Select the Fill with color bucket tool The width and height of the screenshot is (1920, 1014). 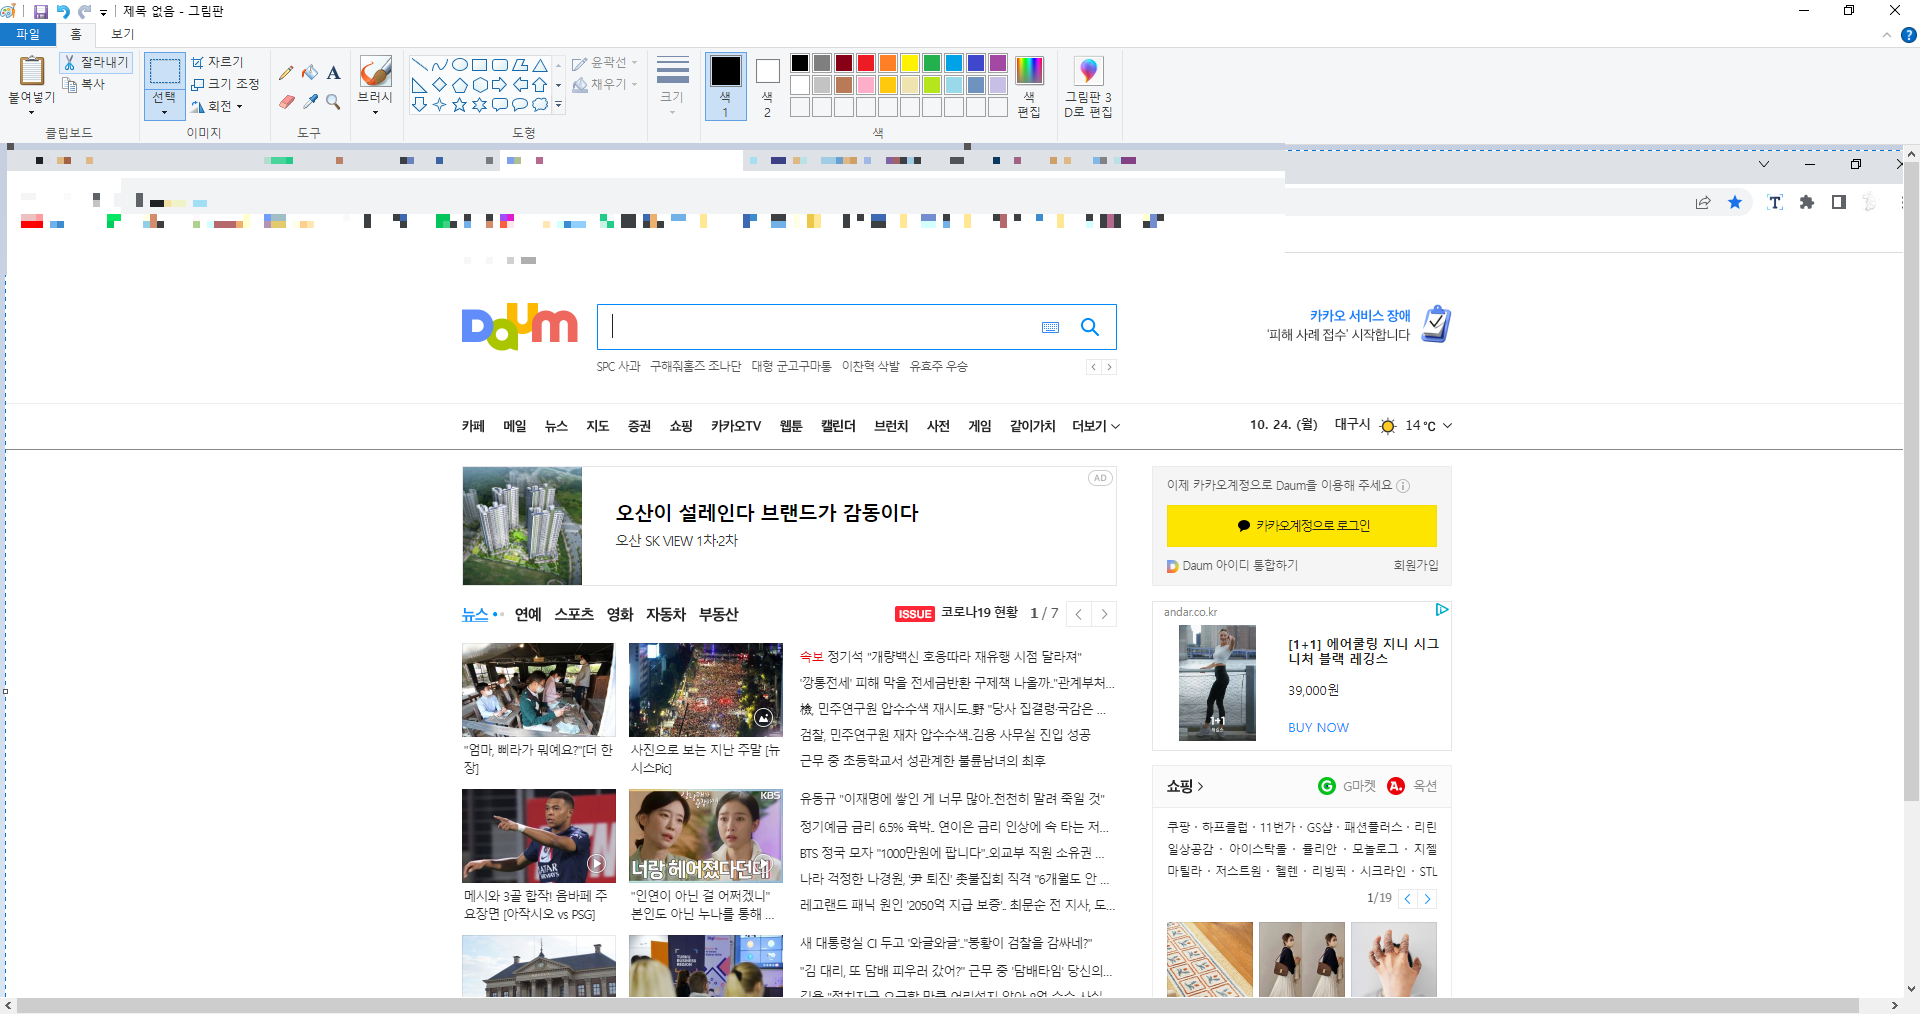[x=310, y=73]
